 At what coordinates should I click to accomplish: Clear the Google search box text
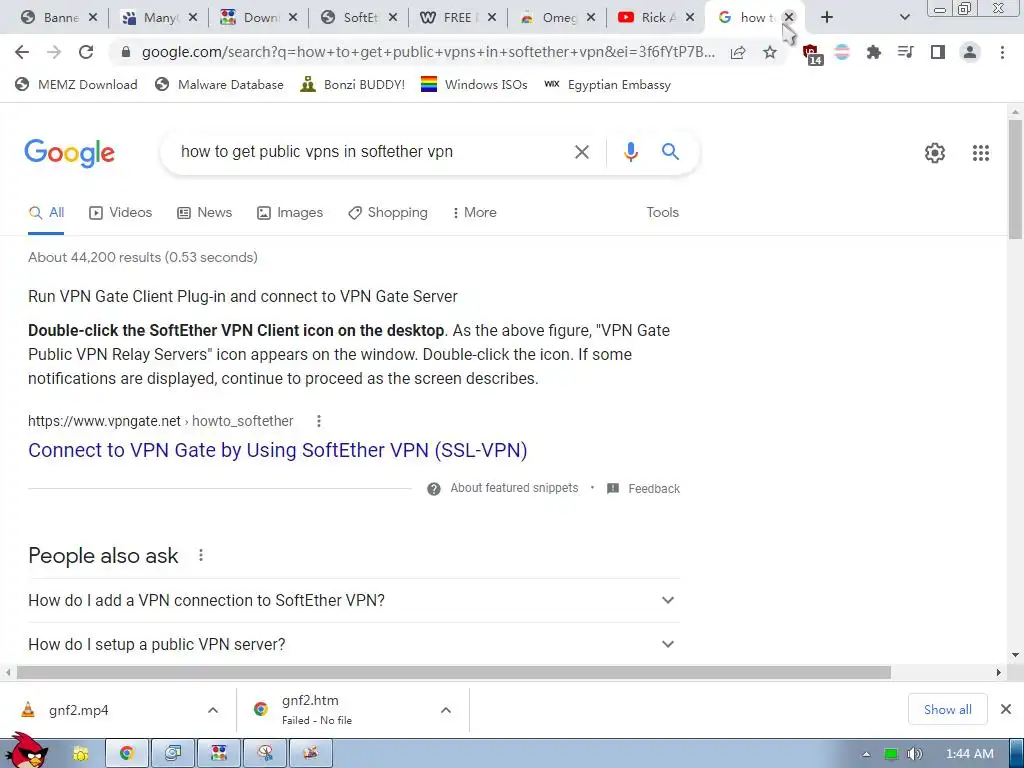pos(581,152)
